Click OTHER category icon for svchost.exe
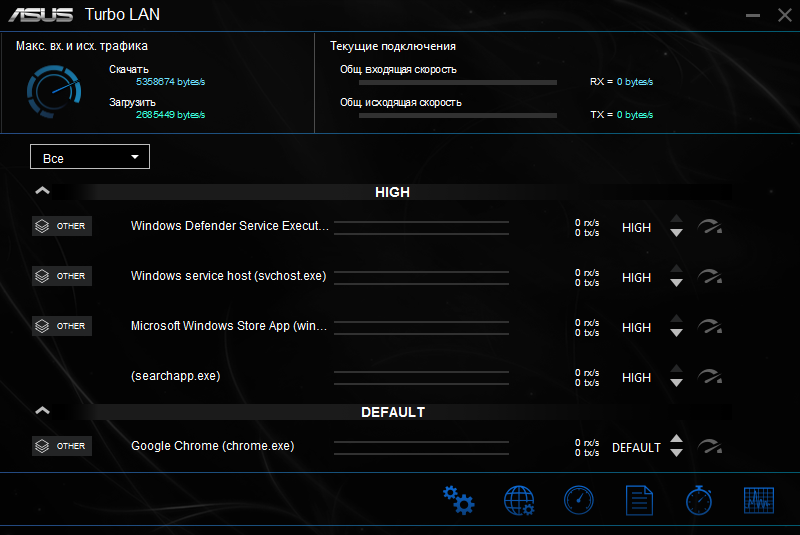This screenshot has width=800, height=535. coord(62,276)
